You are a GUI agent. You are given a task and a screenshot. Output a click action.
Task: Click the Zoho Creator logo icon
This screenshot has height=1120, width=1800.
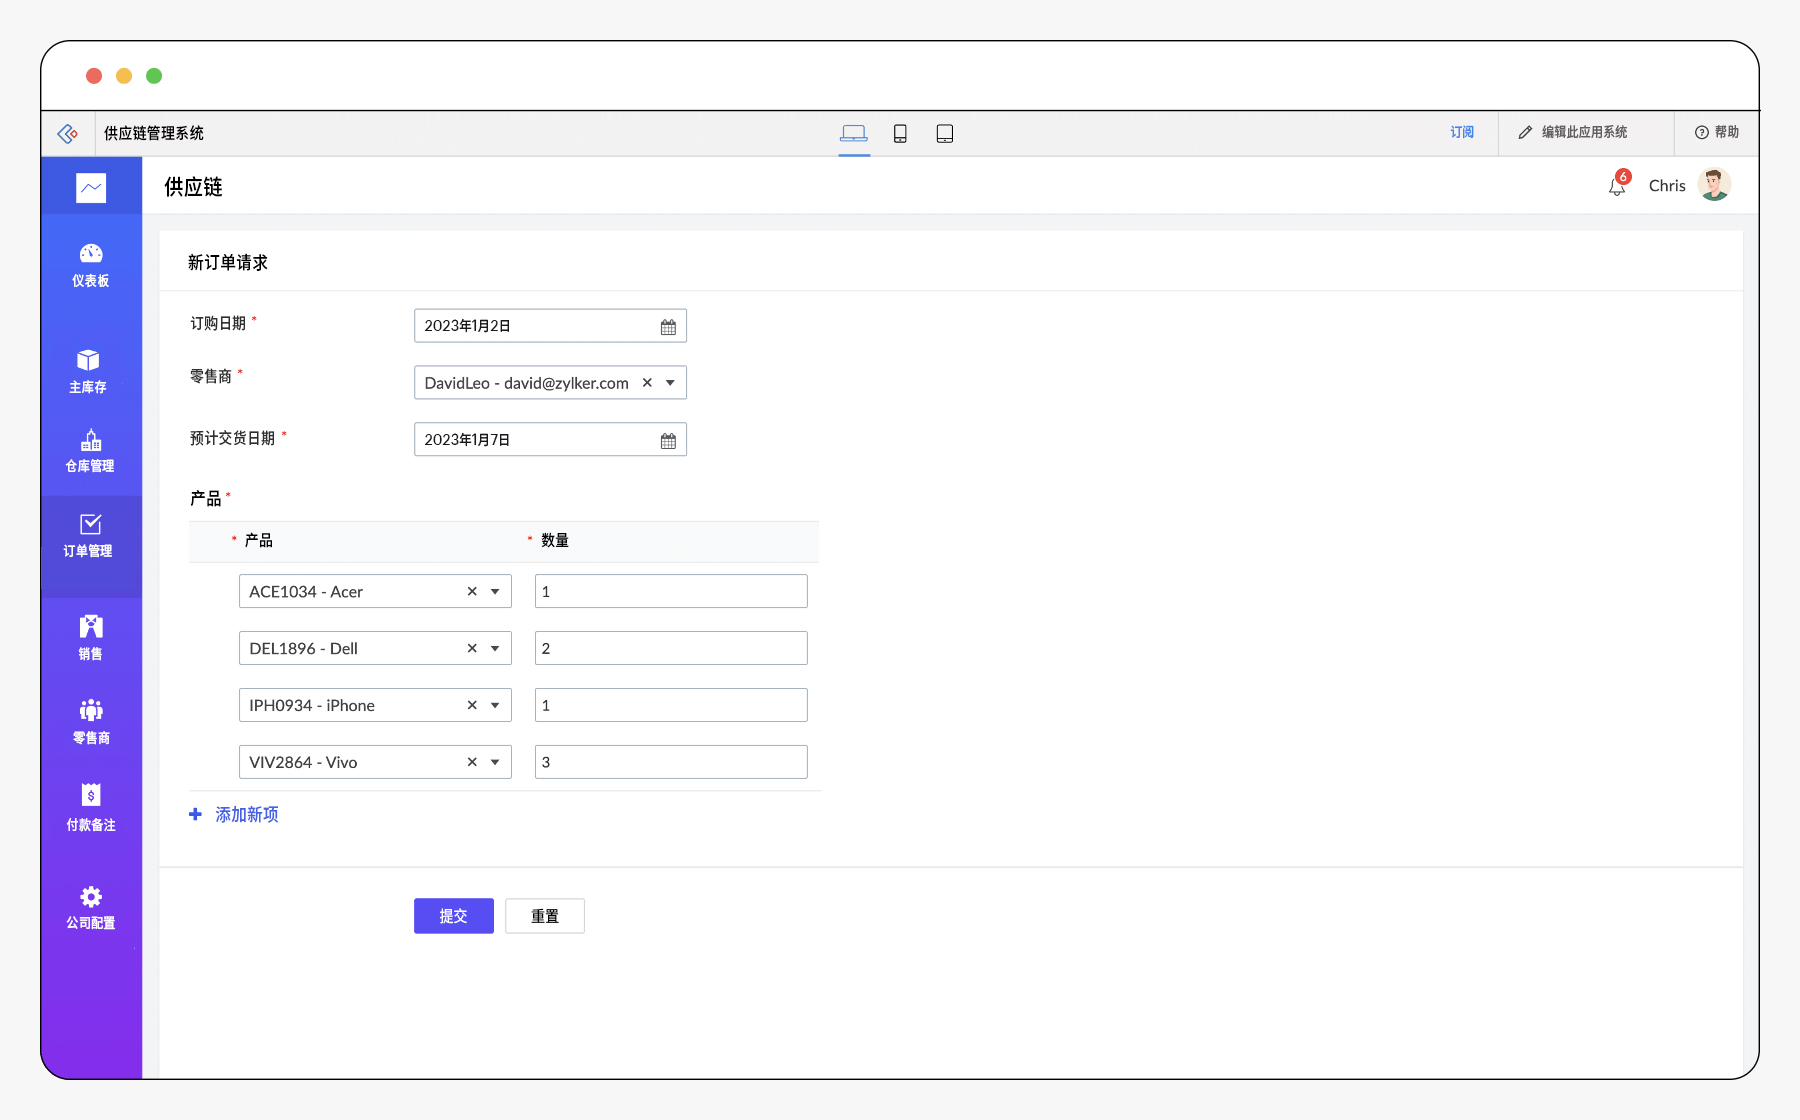click(68, 133)
